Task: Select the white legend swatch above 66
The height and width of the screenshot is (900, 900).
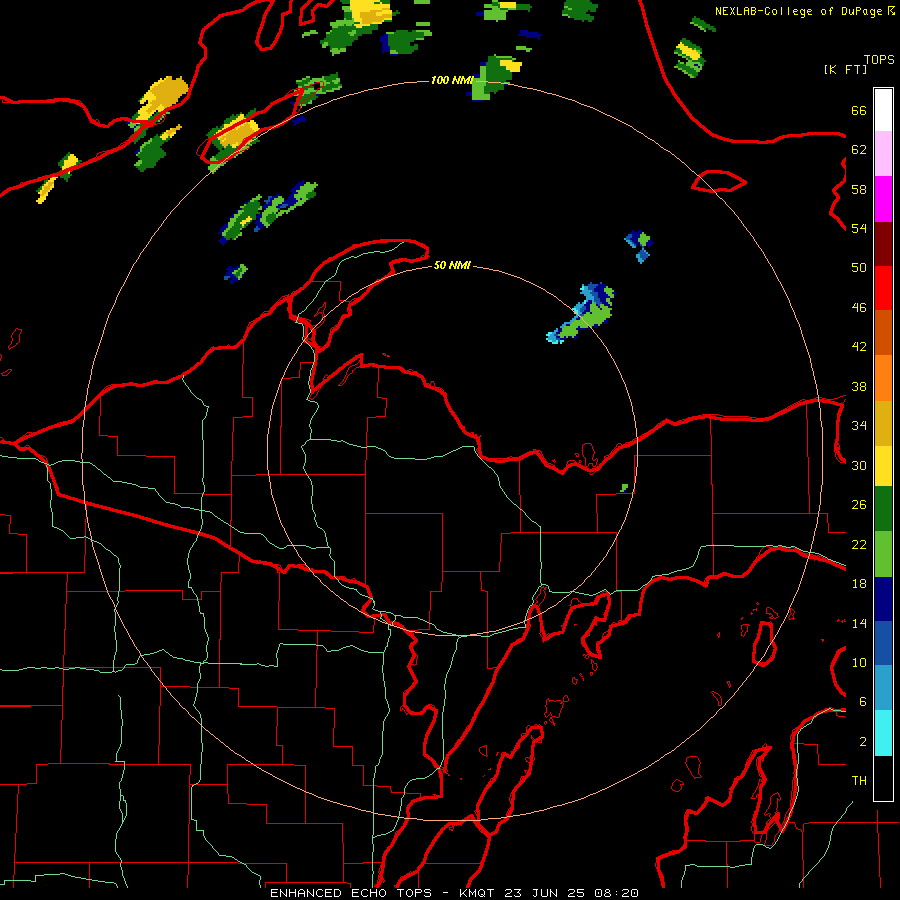Action: [883, 110]
